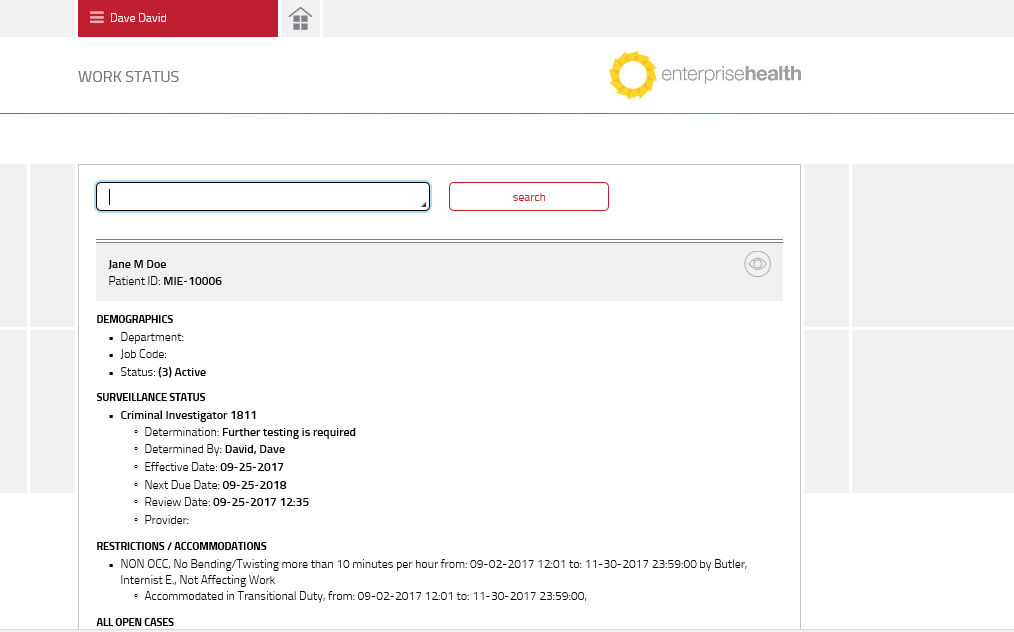The height and width of the screenshot is (632, 1014).
Task: Select Criminal Investigator 1811 entry
Action: (x=188, y=415)
